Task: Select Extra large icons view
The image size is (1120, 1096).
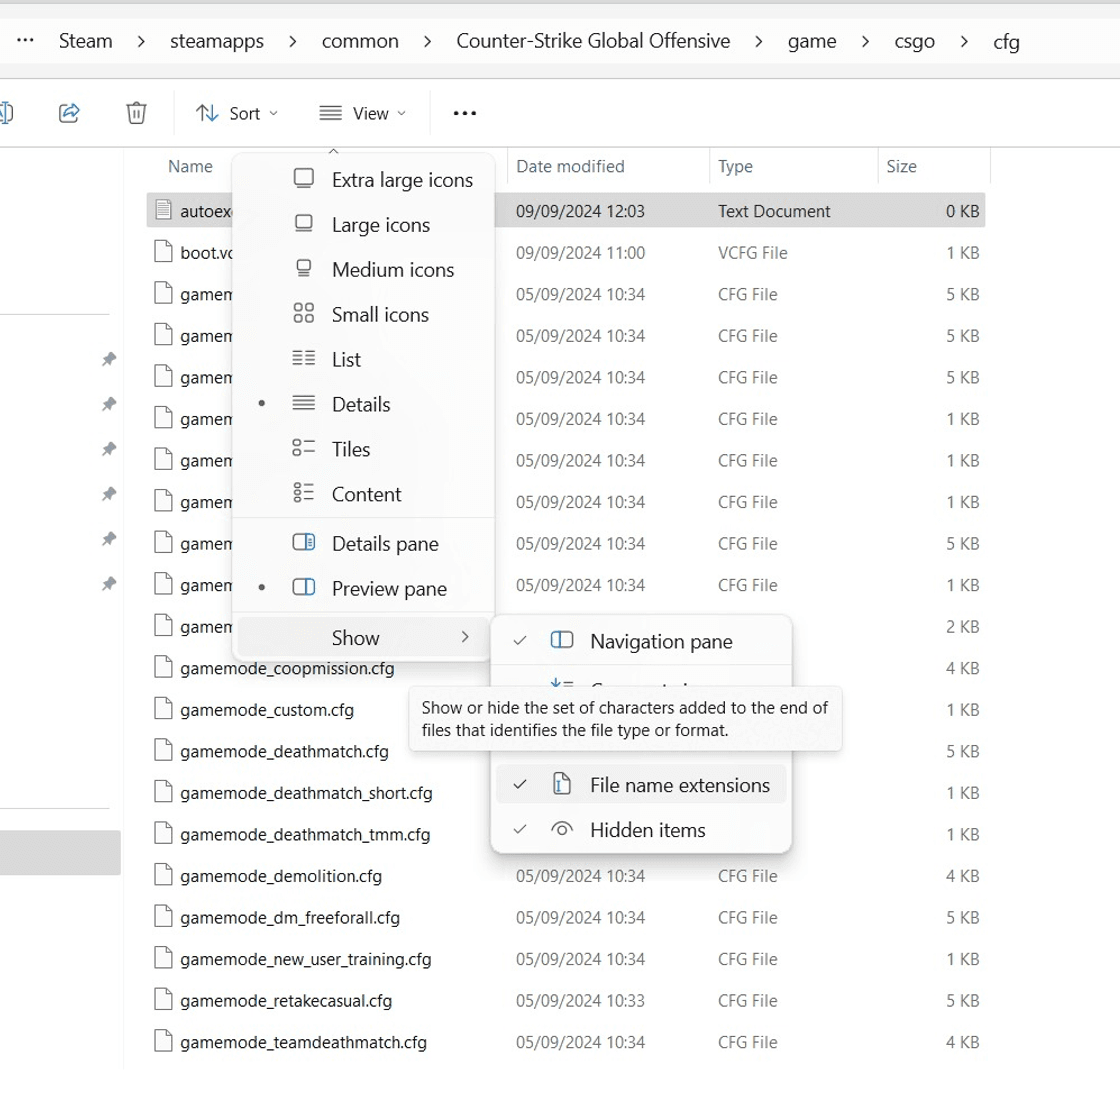Action: (x=401, y=180)
